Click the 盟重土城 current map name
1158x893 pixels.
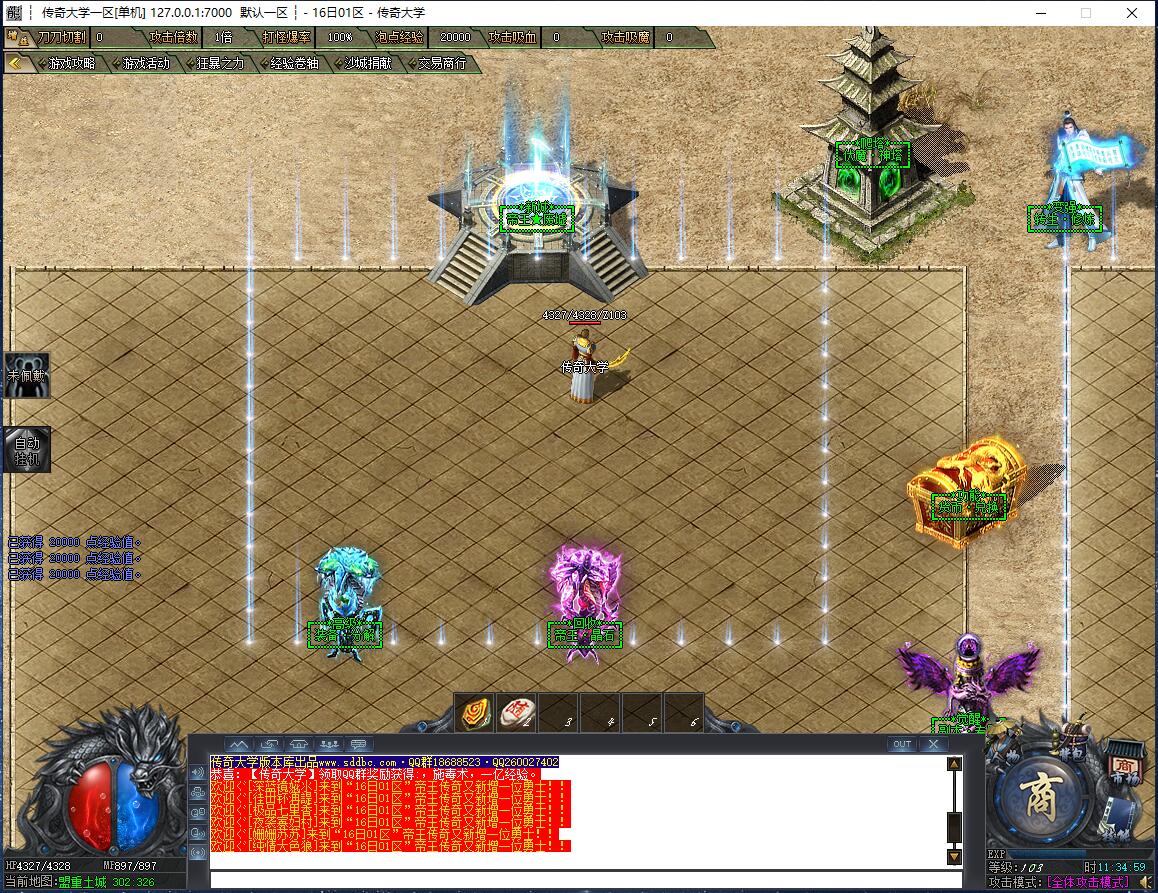tap(82, 882)
